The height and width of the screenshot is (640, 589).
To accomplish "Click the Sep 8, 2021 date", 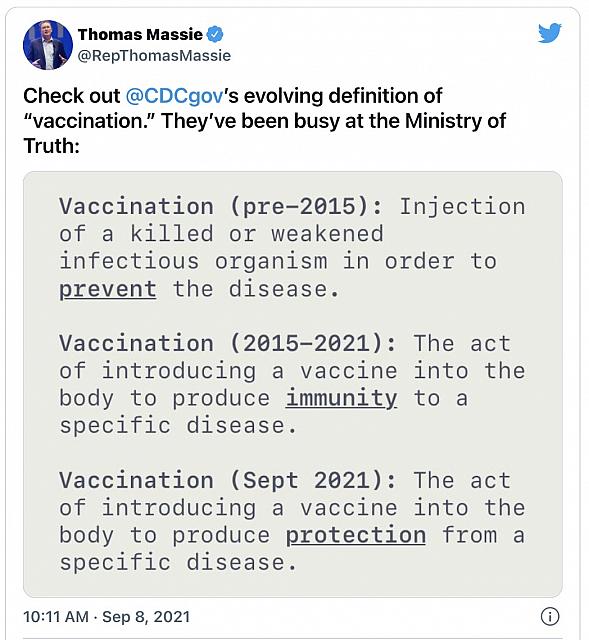I will click(x=146, y=617).
